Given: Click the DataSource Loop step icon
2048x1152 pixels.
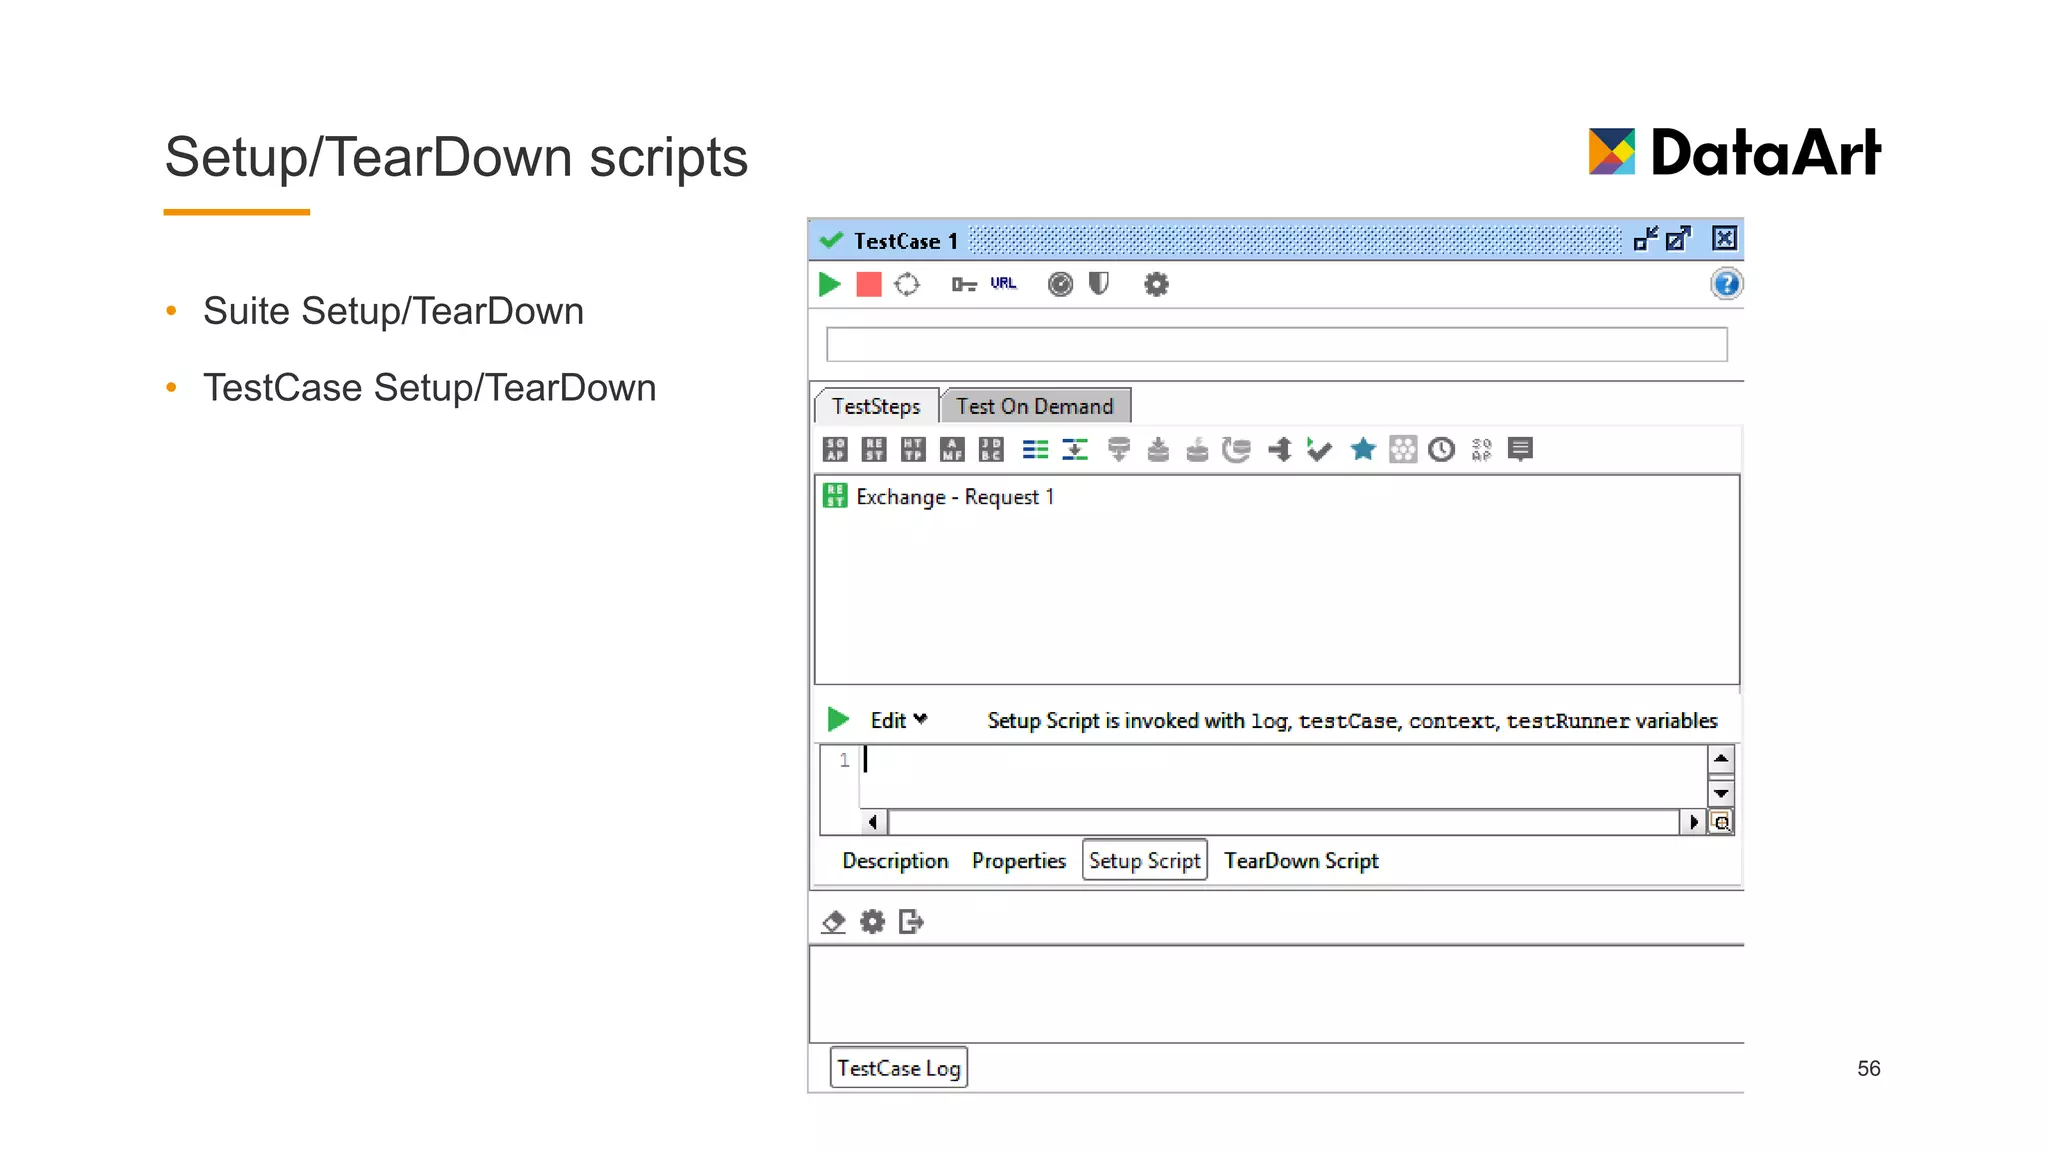Looking at the screenshot, I should (1237, 450).
